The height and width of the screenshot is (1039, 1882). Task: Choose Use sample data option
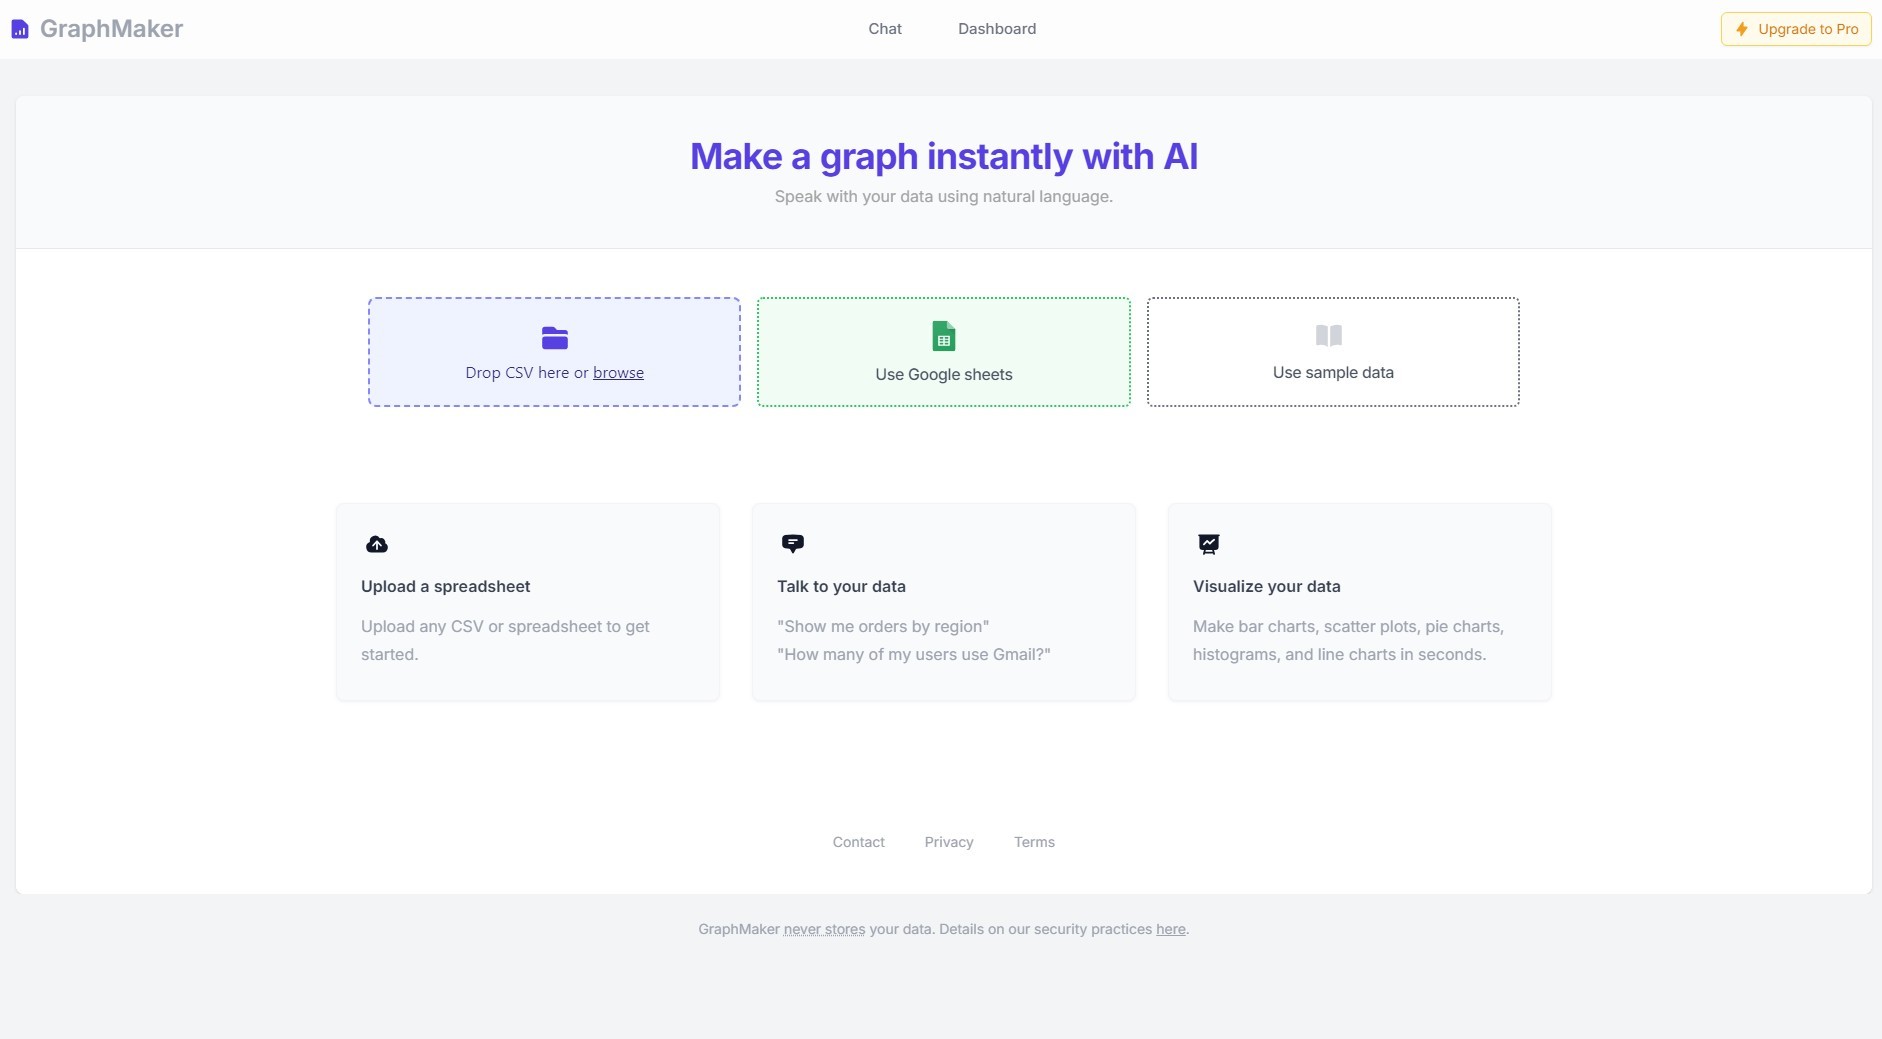coord(1333,352)
